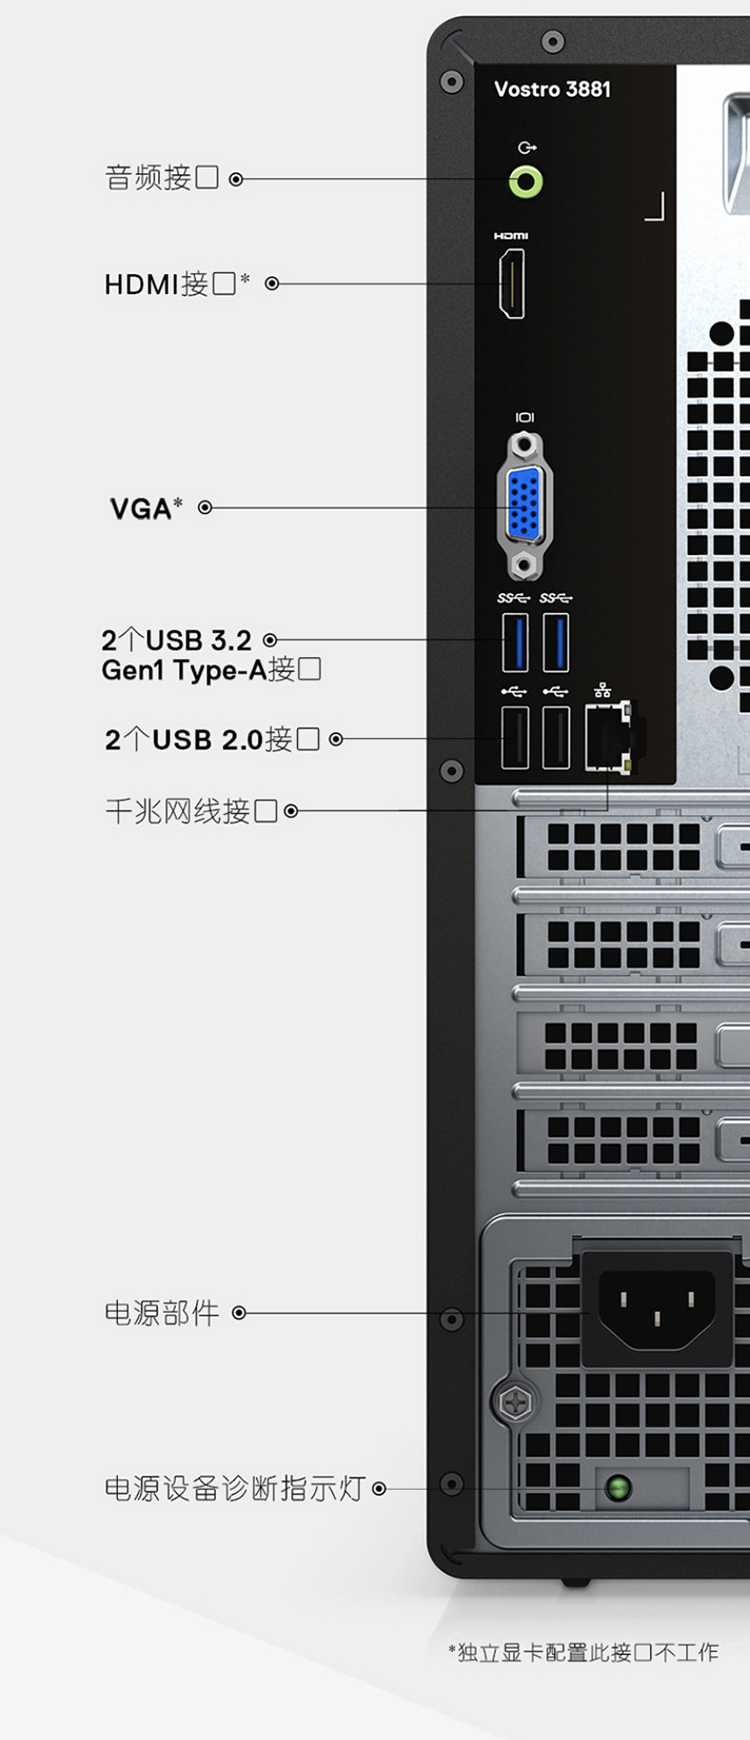Click the 电源部件 label
Screen dimensions: 750x1740
162,1313
